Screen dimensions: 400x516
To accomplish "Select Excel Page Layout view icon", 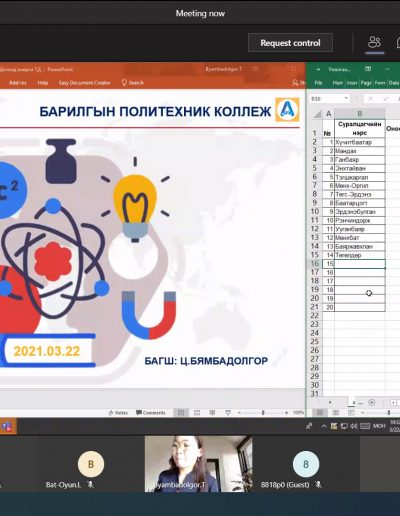I will coord(336,413).
